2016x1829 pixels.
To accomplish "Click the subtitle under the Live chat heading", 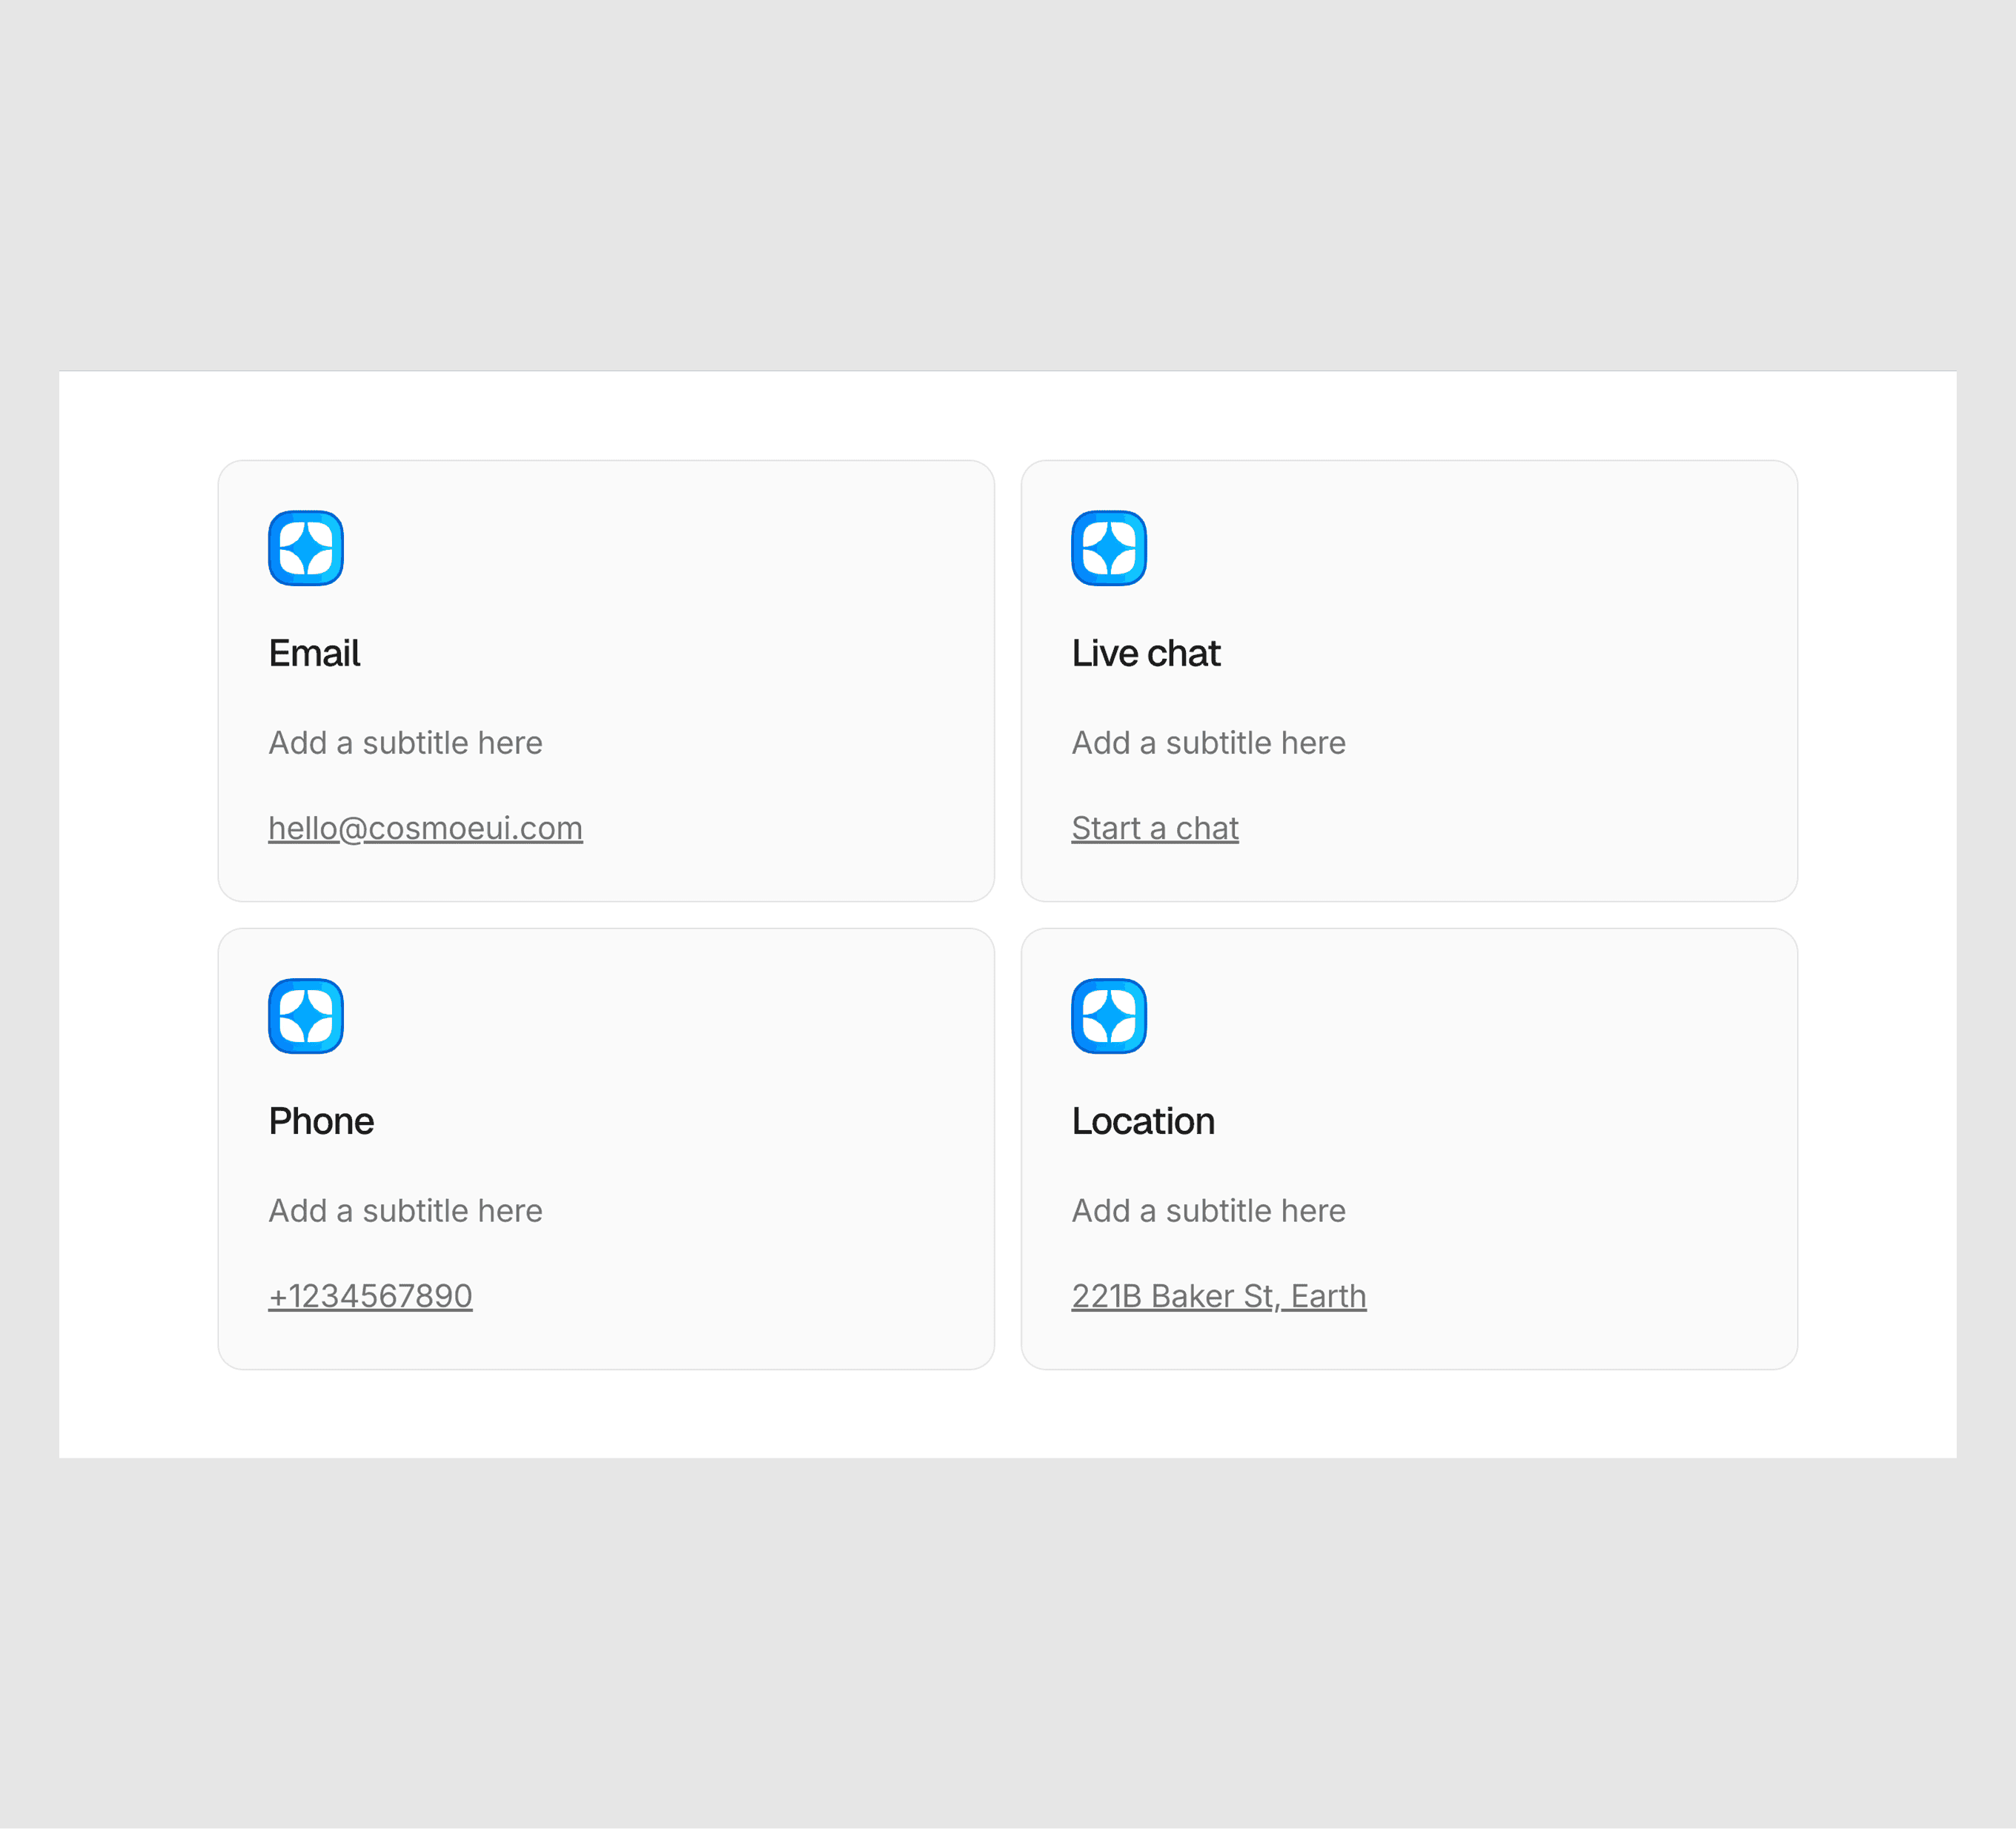I will [x=1208, y=743].
